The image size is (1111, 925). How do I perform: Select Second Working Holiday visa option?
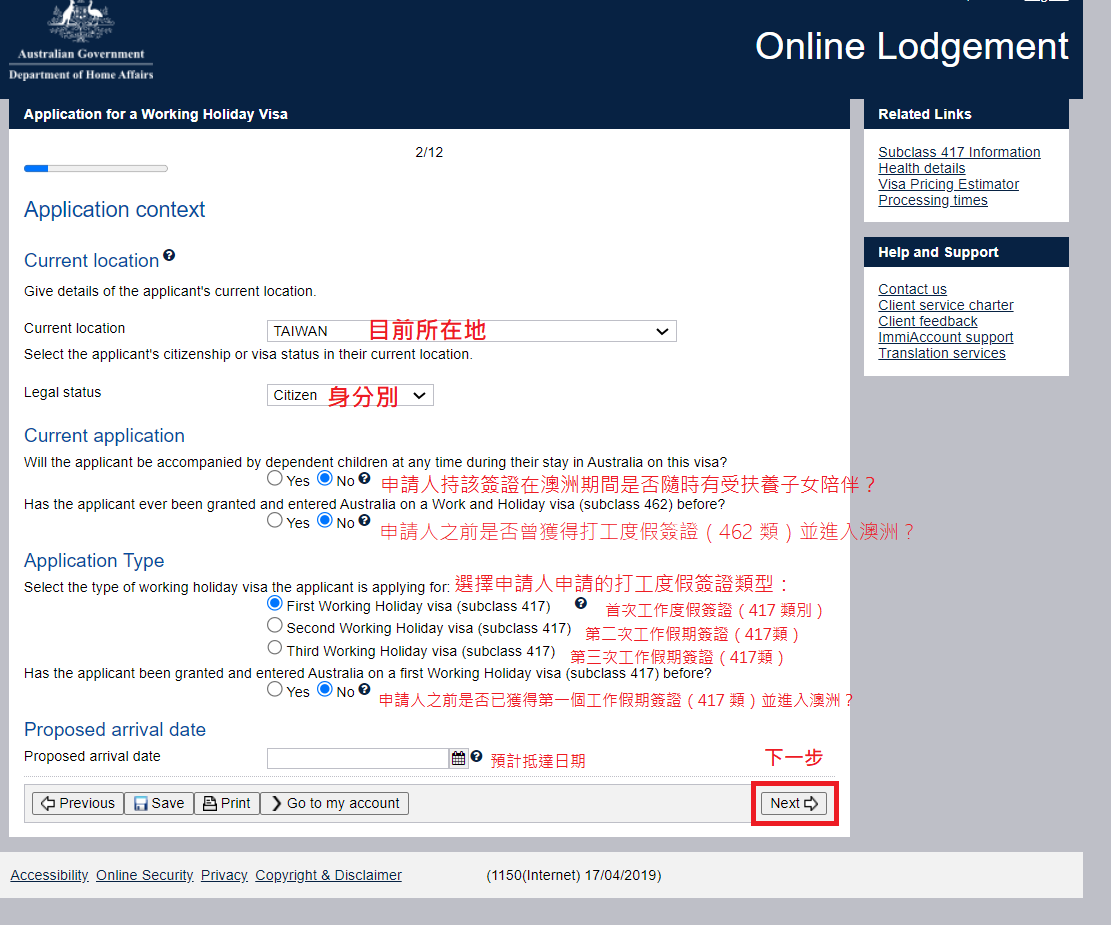[275, 626]
